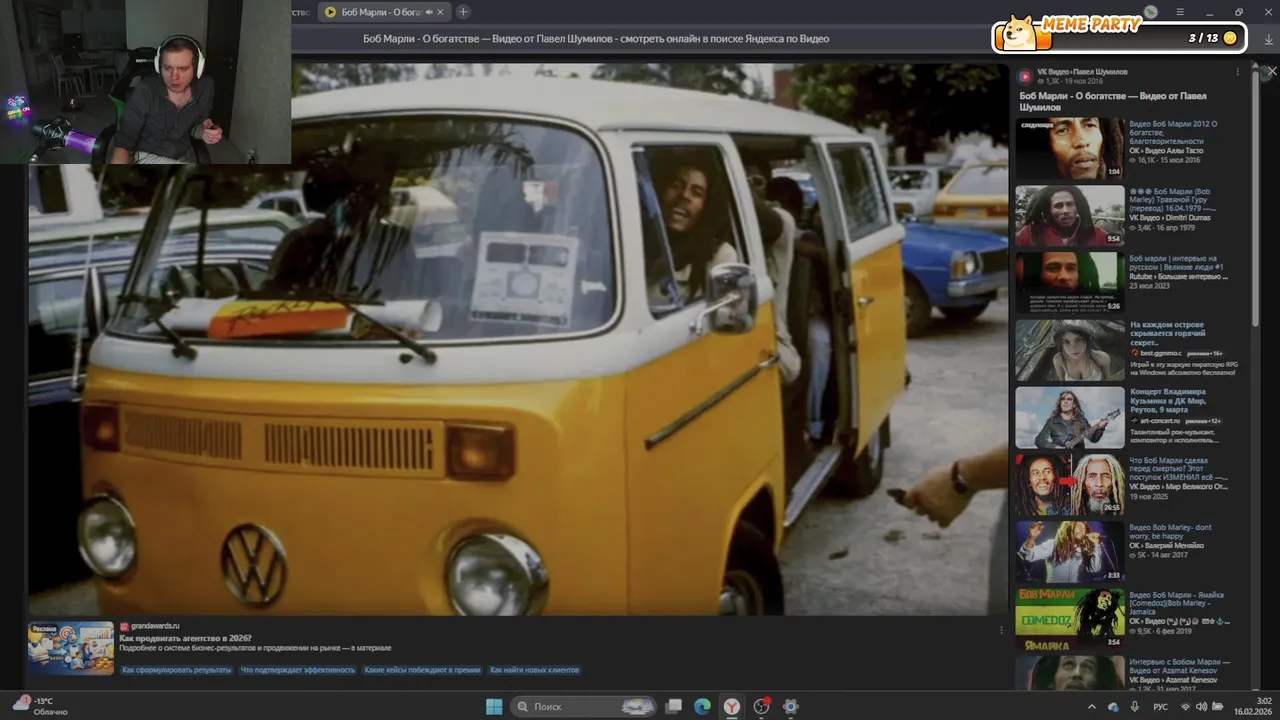The height and width of the screenshot is (720, 1280).
Task: Open Интервью с Бобом Марли thumbnail
Action: 1070,672
